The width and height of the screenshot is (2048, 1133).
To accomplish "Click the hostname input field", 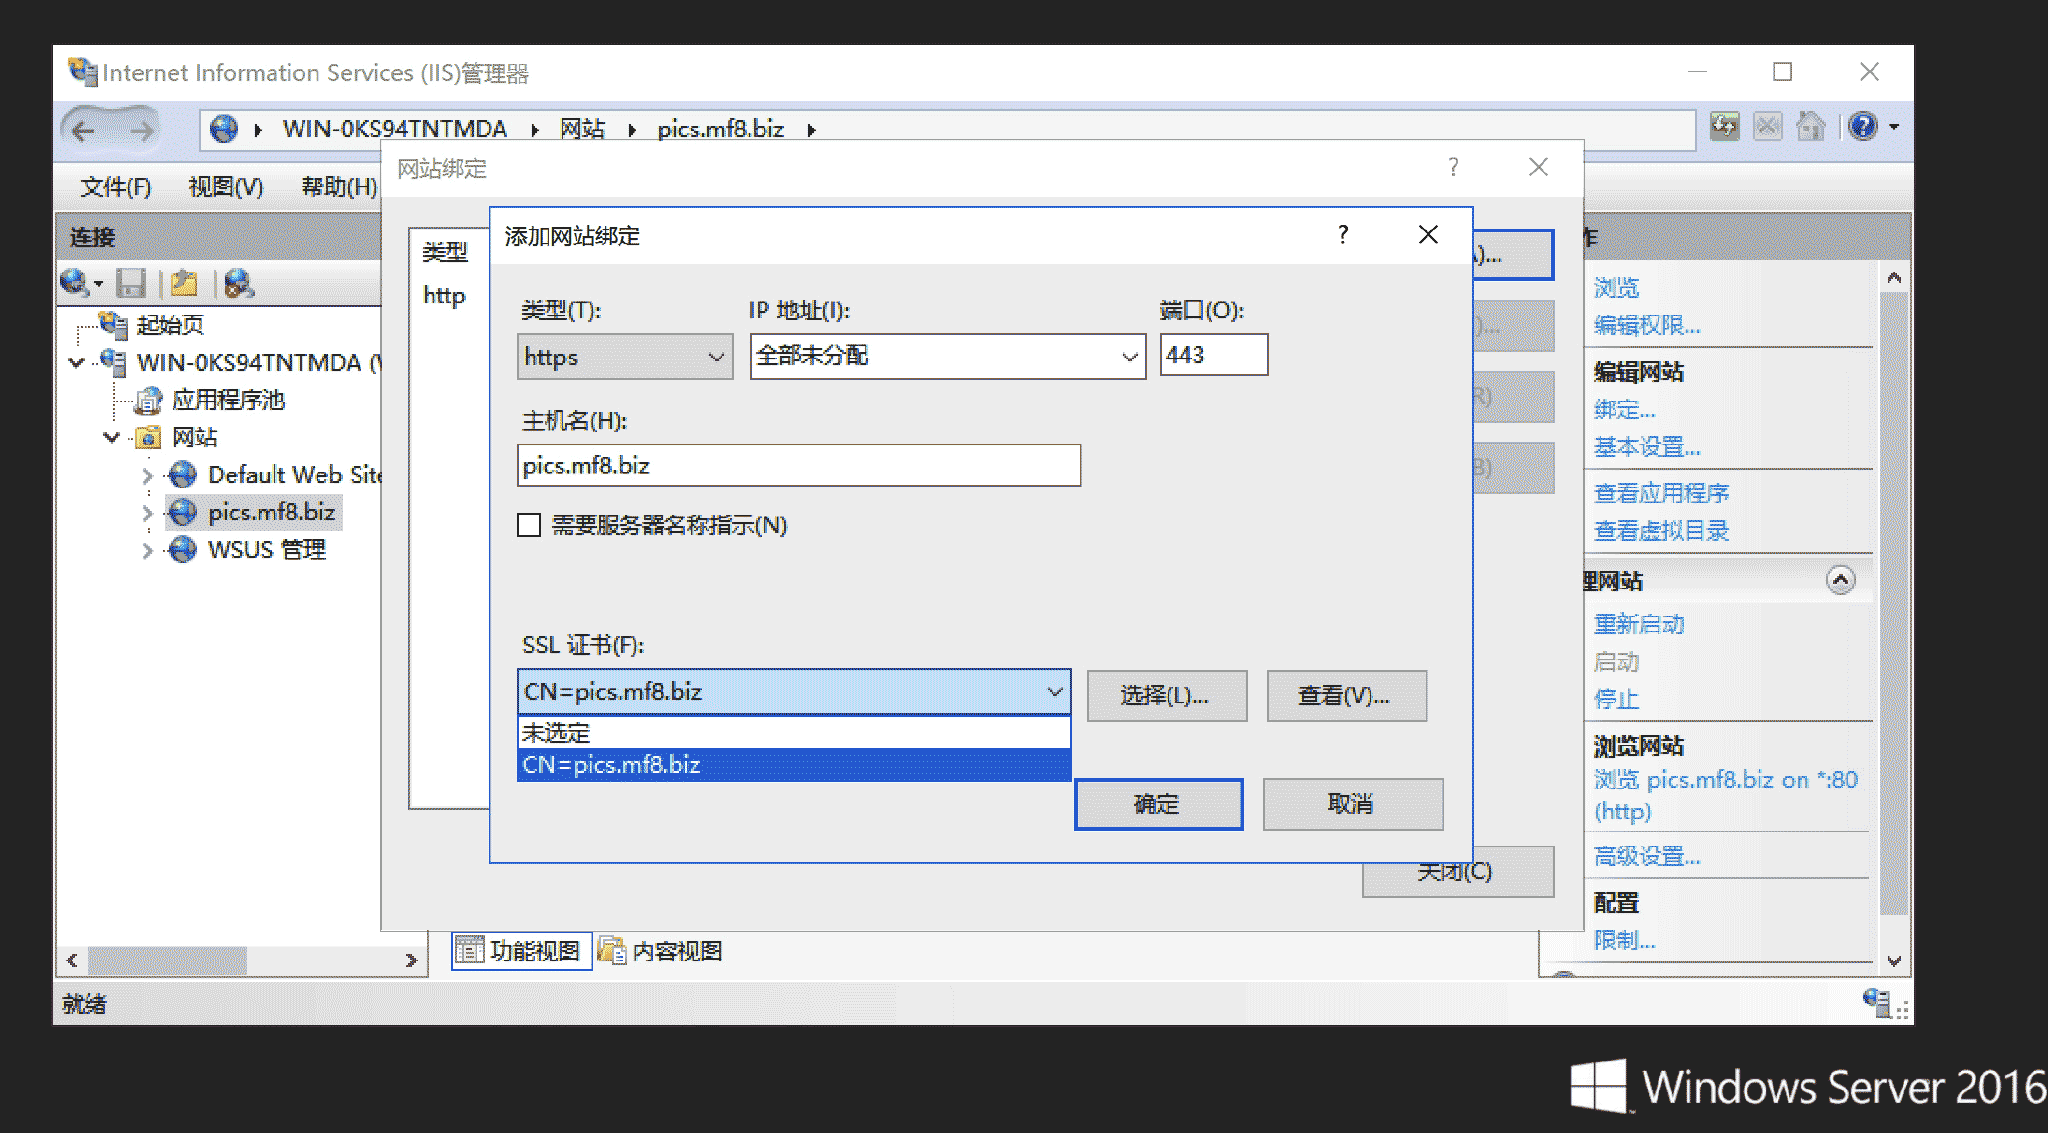I will (x=798, y=466).
